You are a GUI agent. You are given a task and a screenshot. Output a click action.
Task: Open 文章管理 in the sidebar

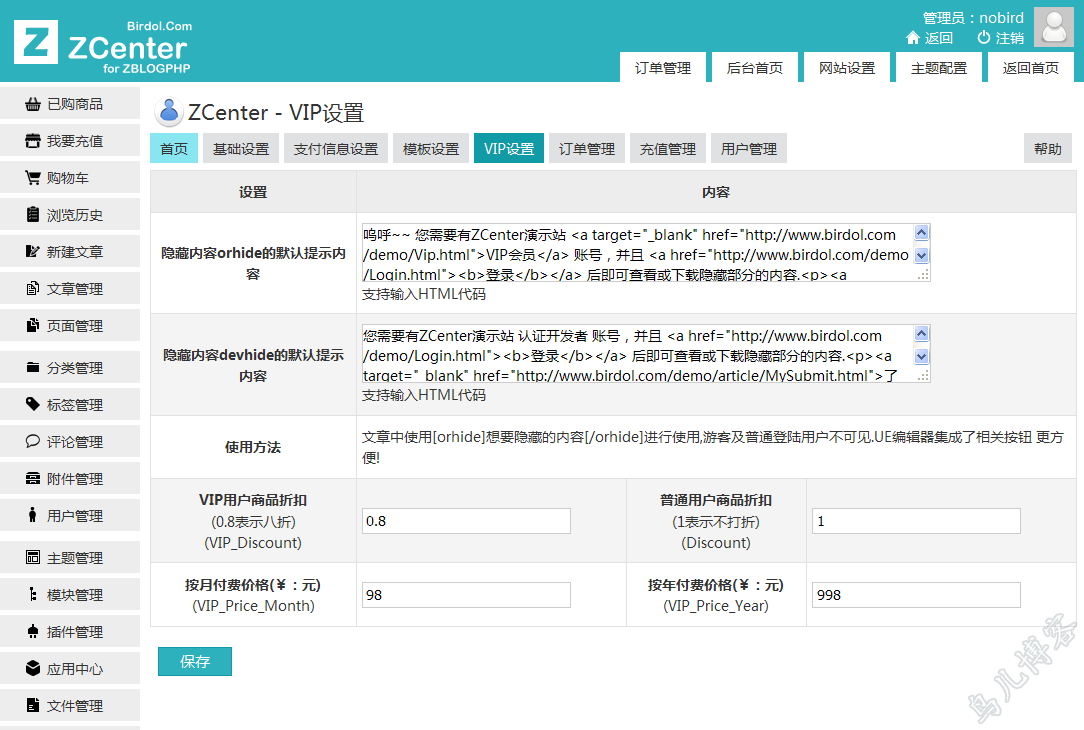(x=70, y=289)
